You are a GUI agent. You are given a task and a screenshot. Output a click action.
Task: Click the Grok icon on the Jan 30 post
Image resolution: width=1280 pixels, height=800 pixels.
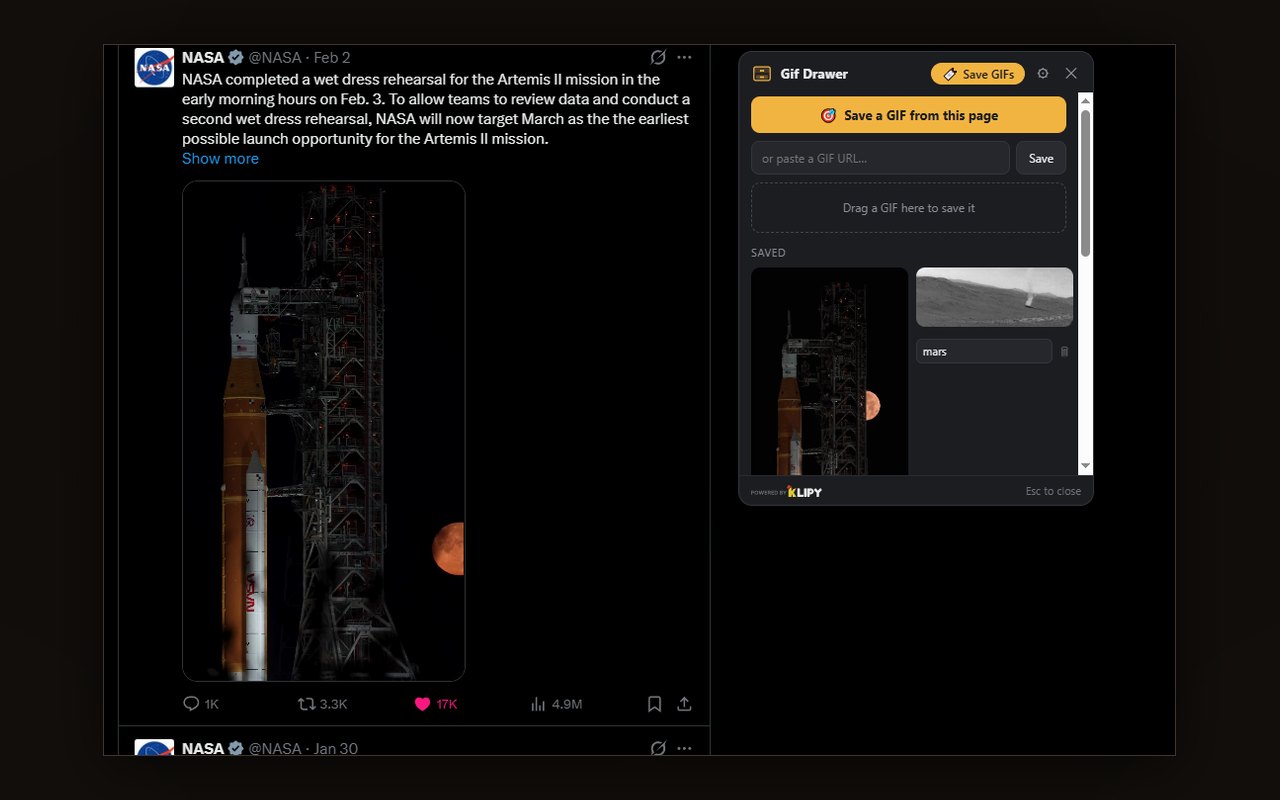coord(658,748)
